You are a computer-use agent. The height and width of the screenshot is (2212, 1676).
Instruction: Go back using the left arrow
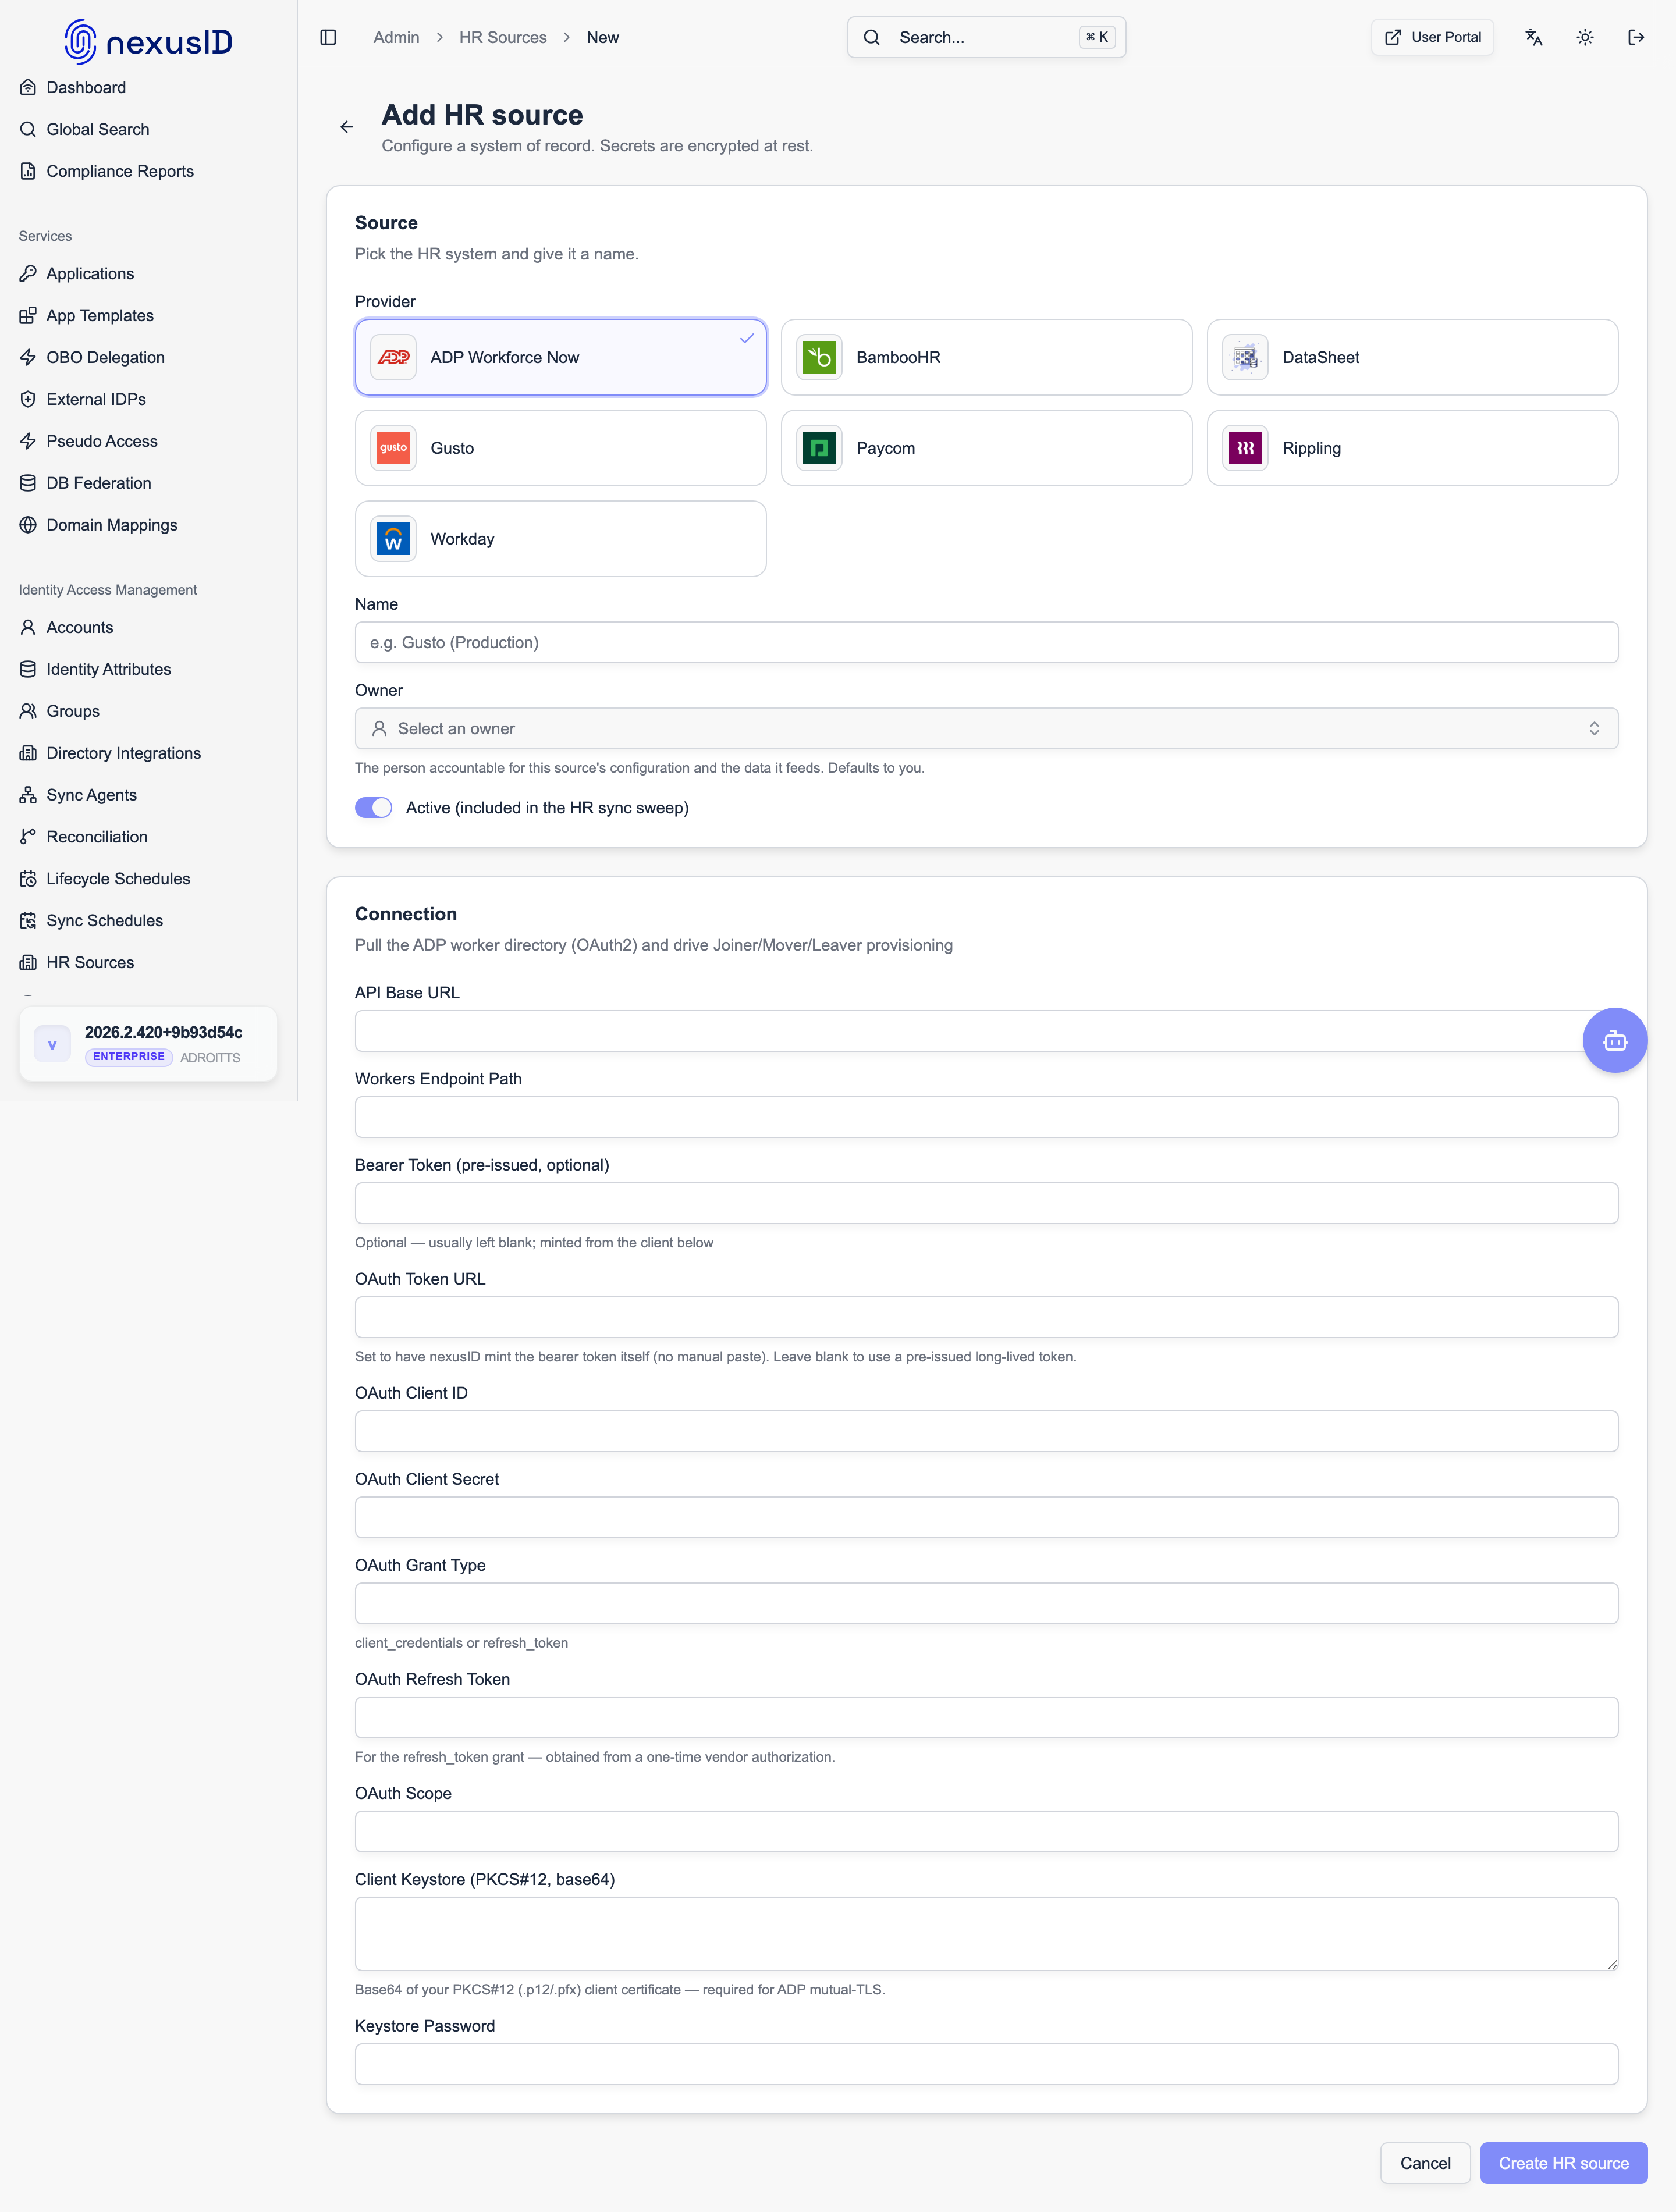tap(347, 127)
